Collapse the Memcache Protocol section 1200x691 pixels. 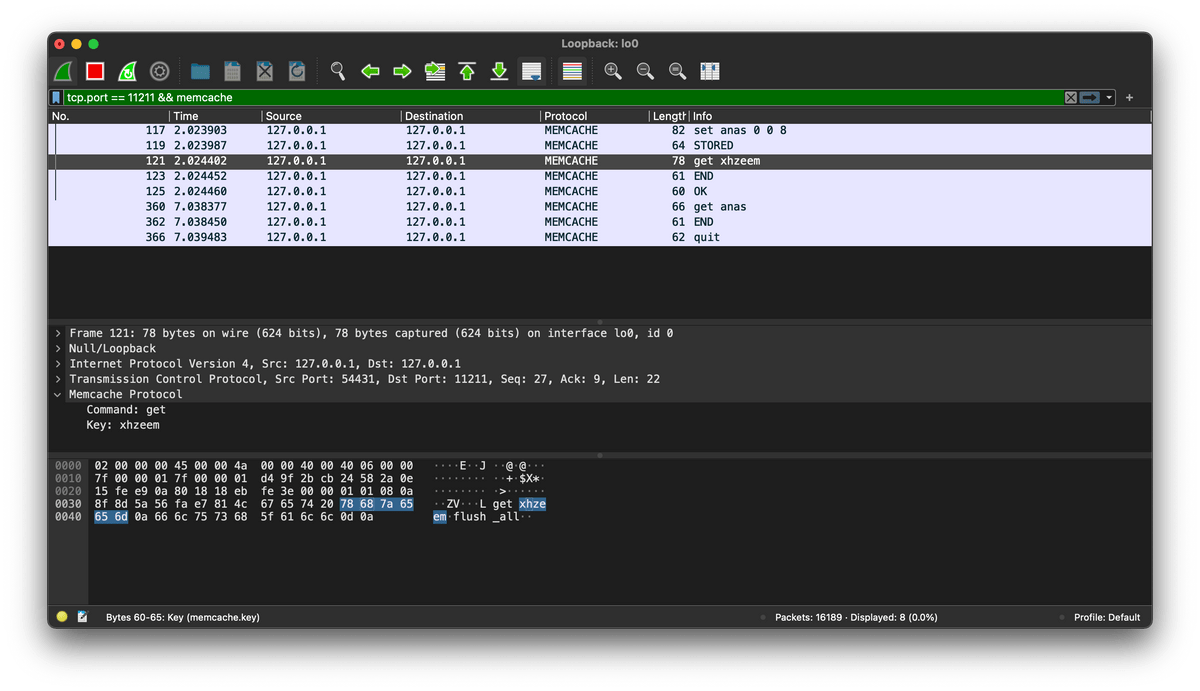[x=59, y=395]
